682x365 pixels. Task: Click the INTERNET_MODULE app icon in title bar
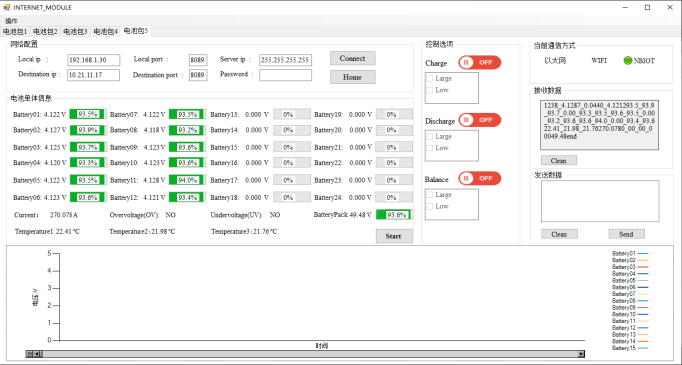click(7, 7)
